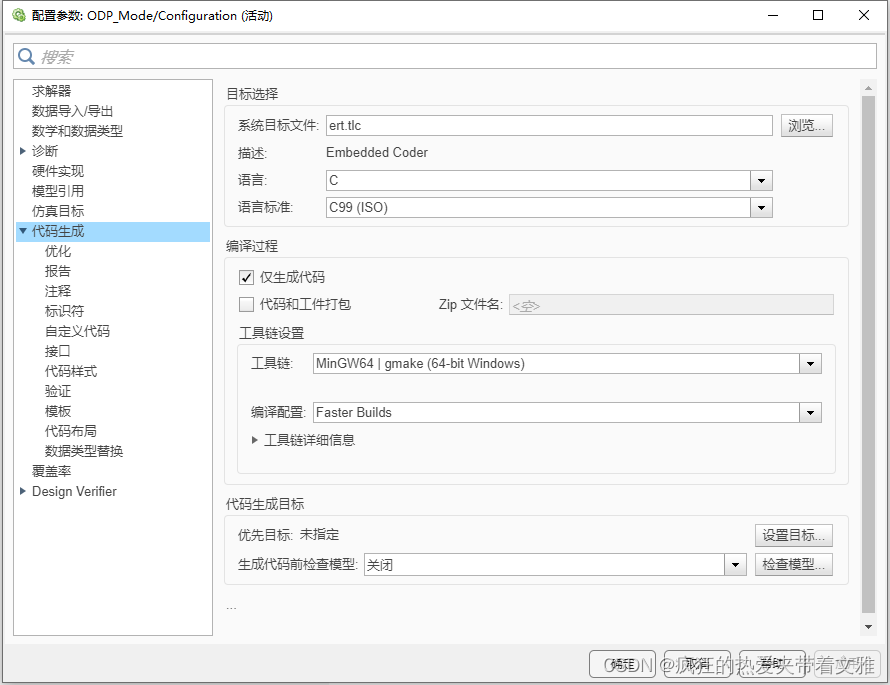Select 仿真目标 in the tree
Screen dimensions: 890x685
click(x=58, y=211)
